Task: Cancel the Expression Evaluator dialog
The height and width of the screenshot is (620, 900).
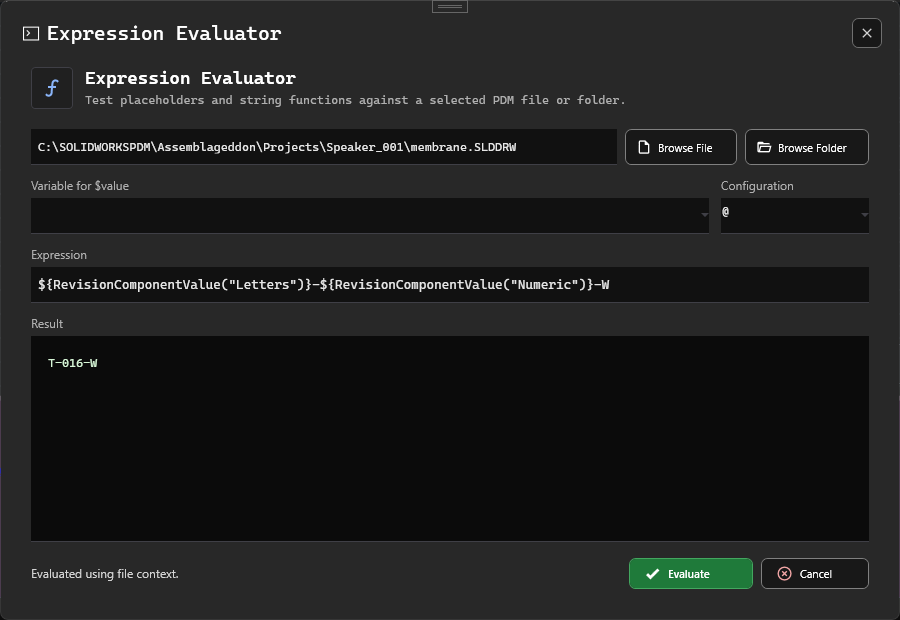Action: coord(814,574)
